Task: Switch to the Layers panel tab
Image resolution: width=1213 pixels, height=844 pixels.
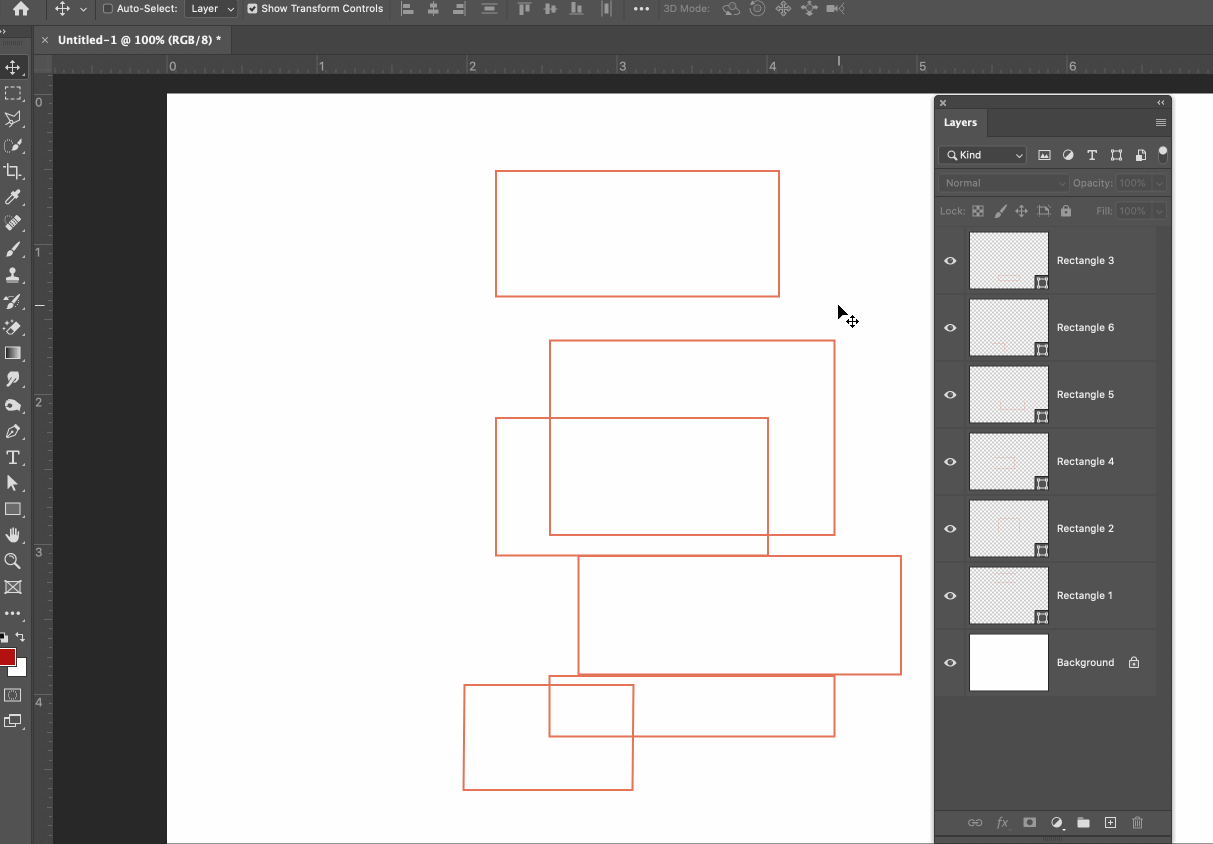Action: pyautogui.click(x=960, y=122)
